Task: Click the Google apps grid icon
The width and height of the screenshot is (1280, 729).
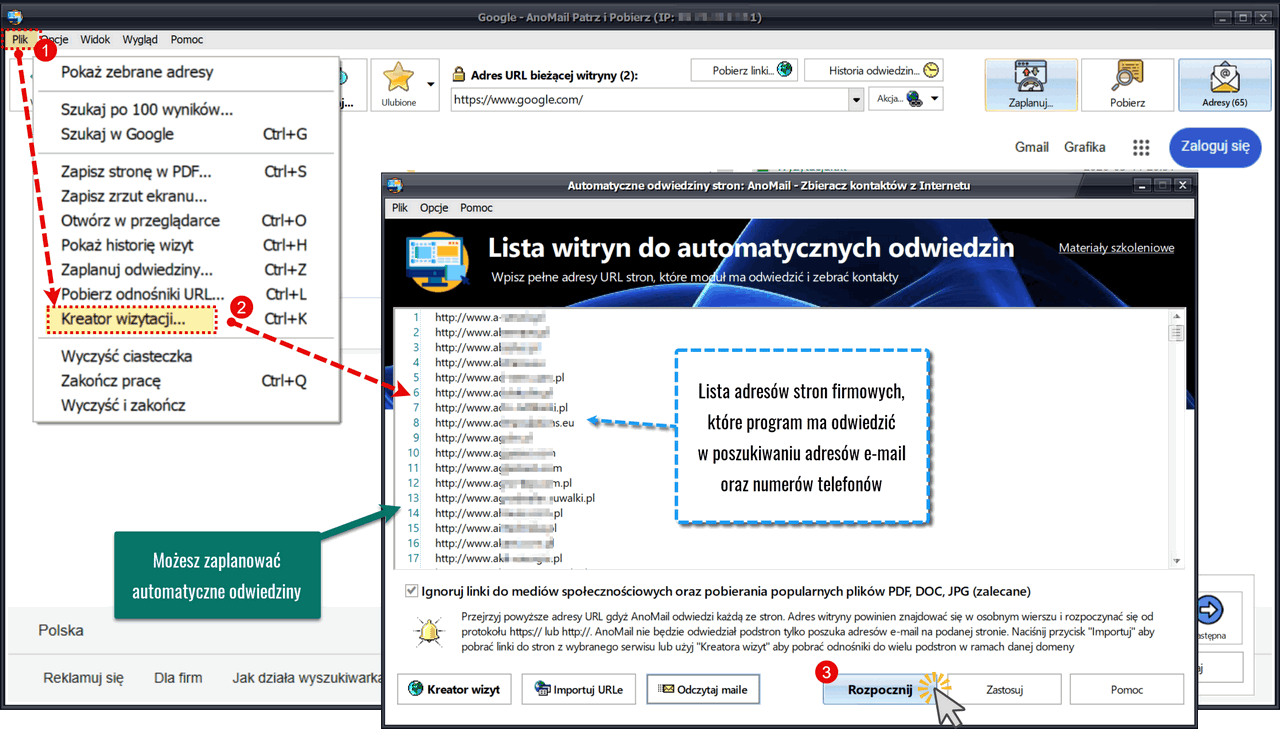Action: 1141,148
